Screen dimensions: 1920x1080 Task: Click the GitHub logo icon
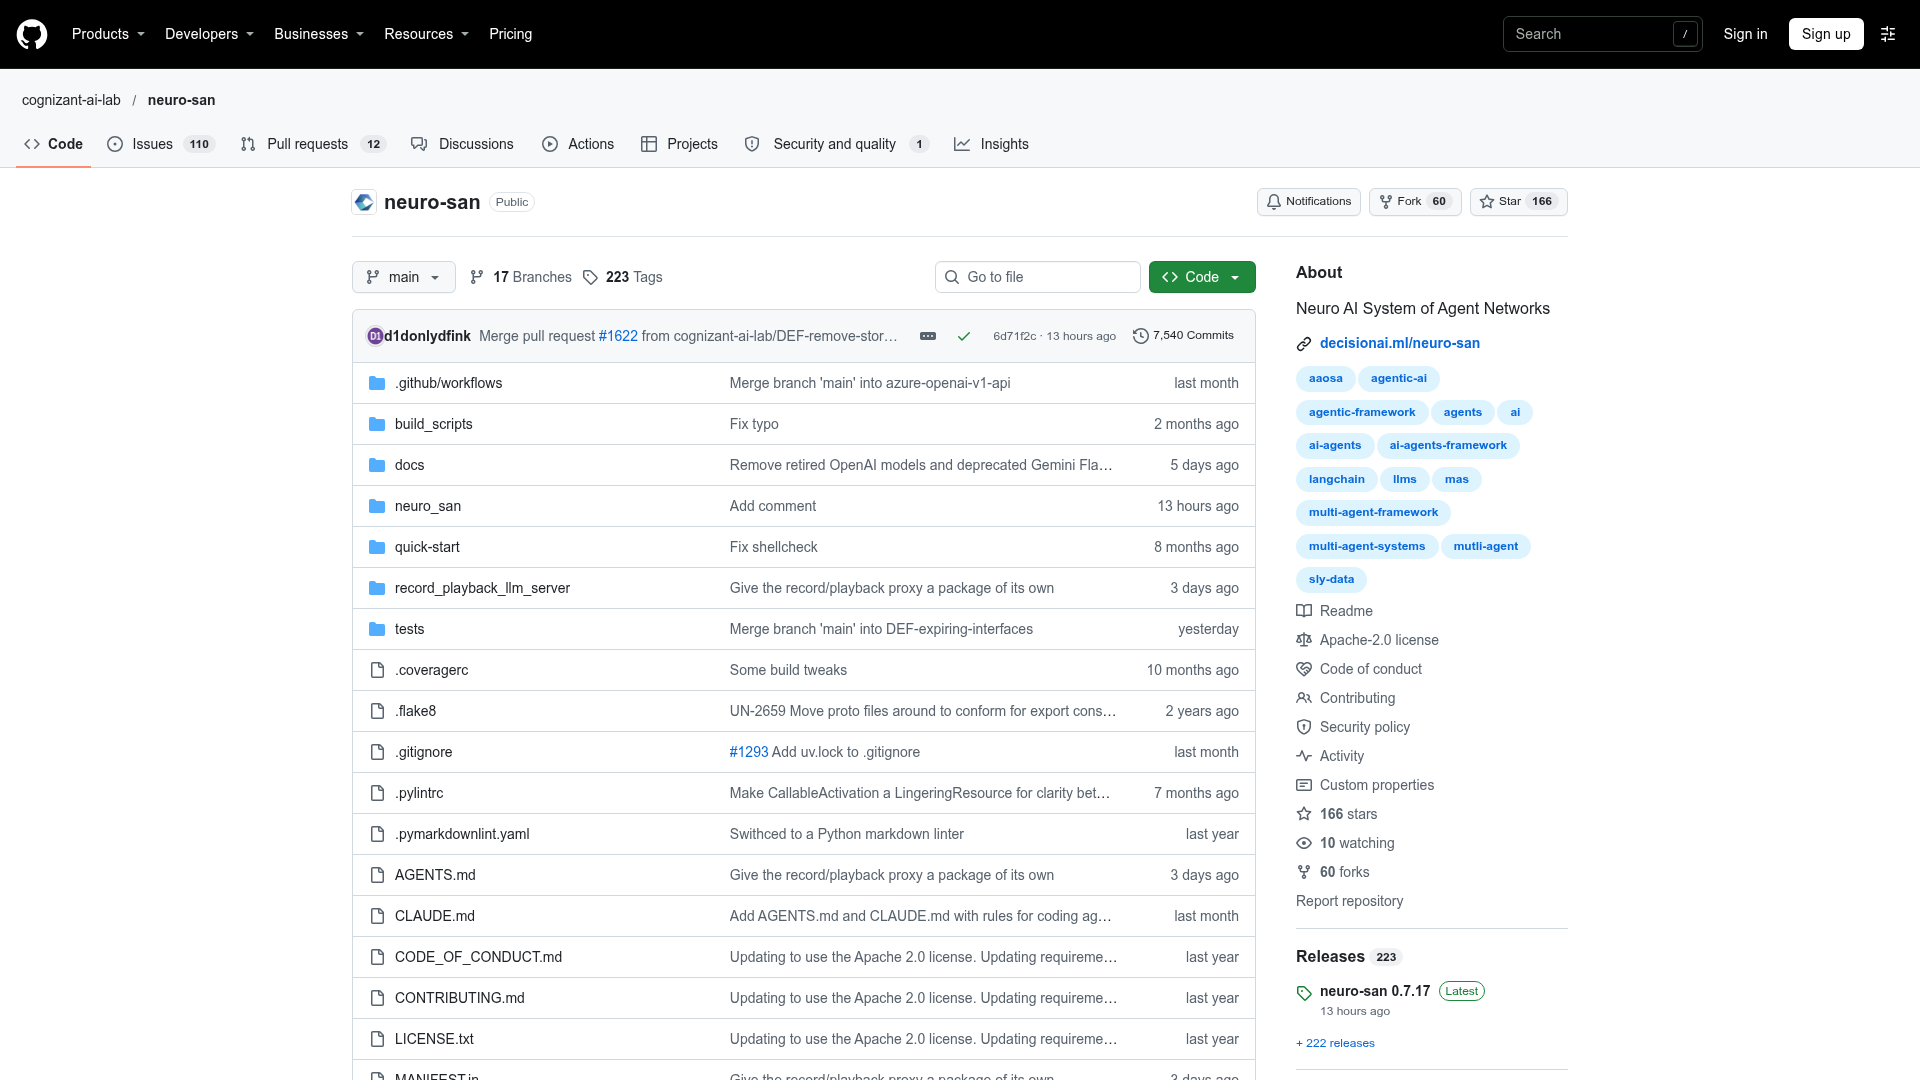pyautogui.click(x=32, y=34)
